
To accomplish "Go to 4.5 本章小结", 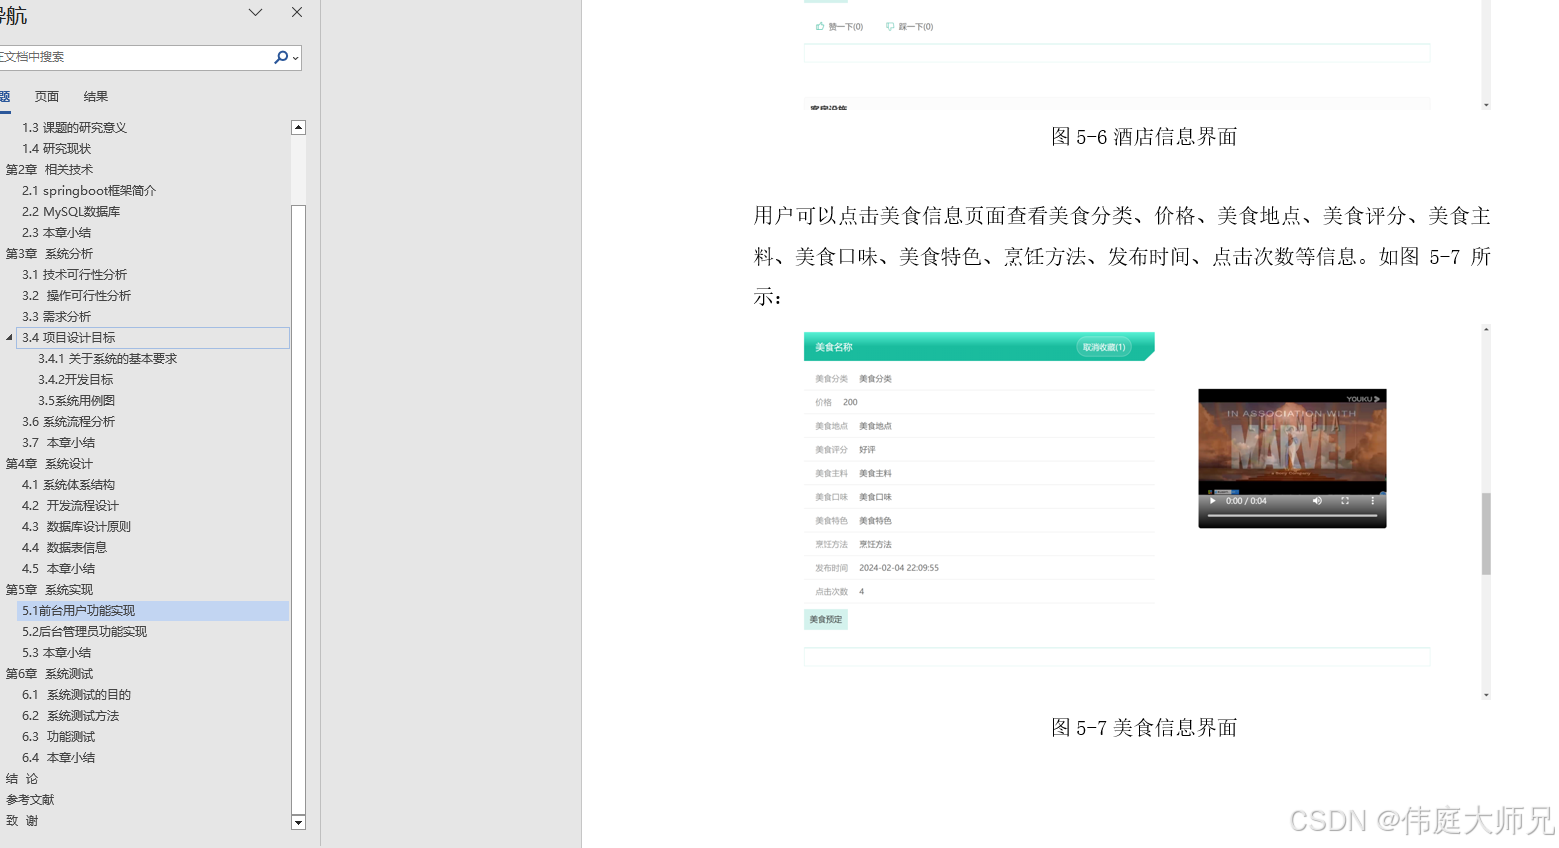I will tap(59, 568).
